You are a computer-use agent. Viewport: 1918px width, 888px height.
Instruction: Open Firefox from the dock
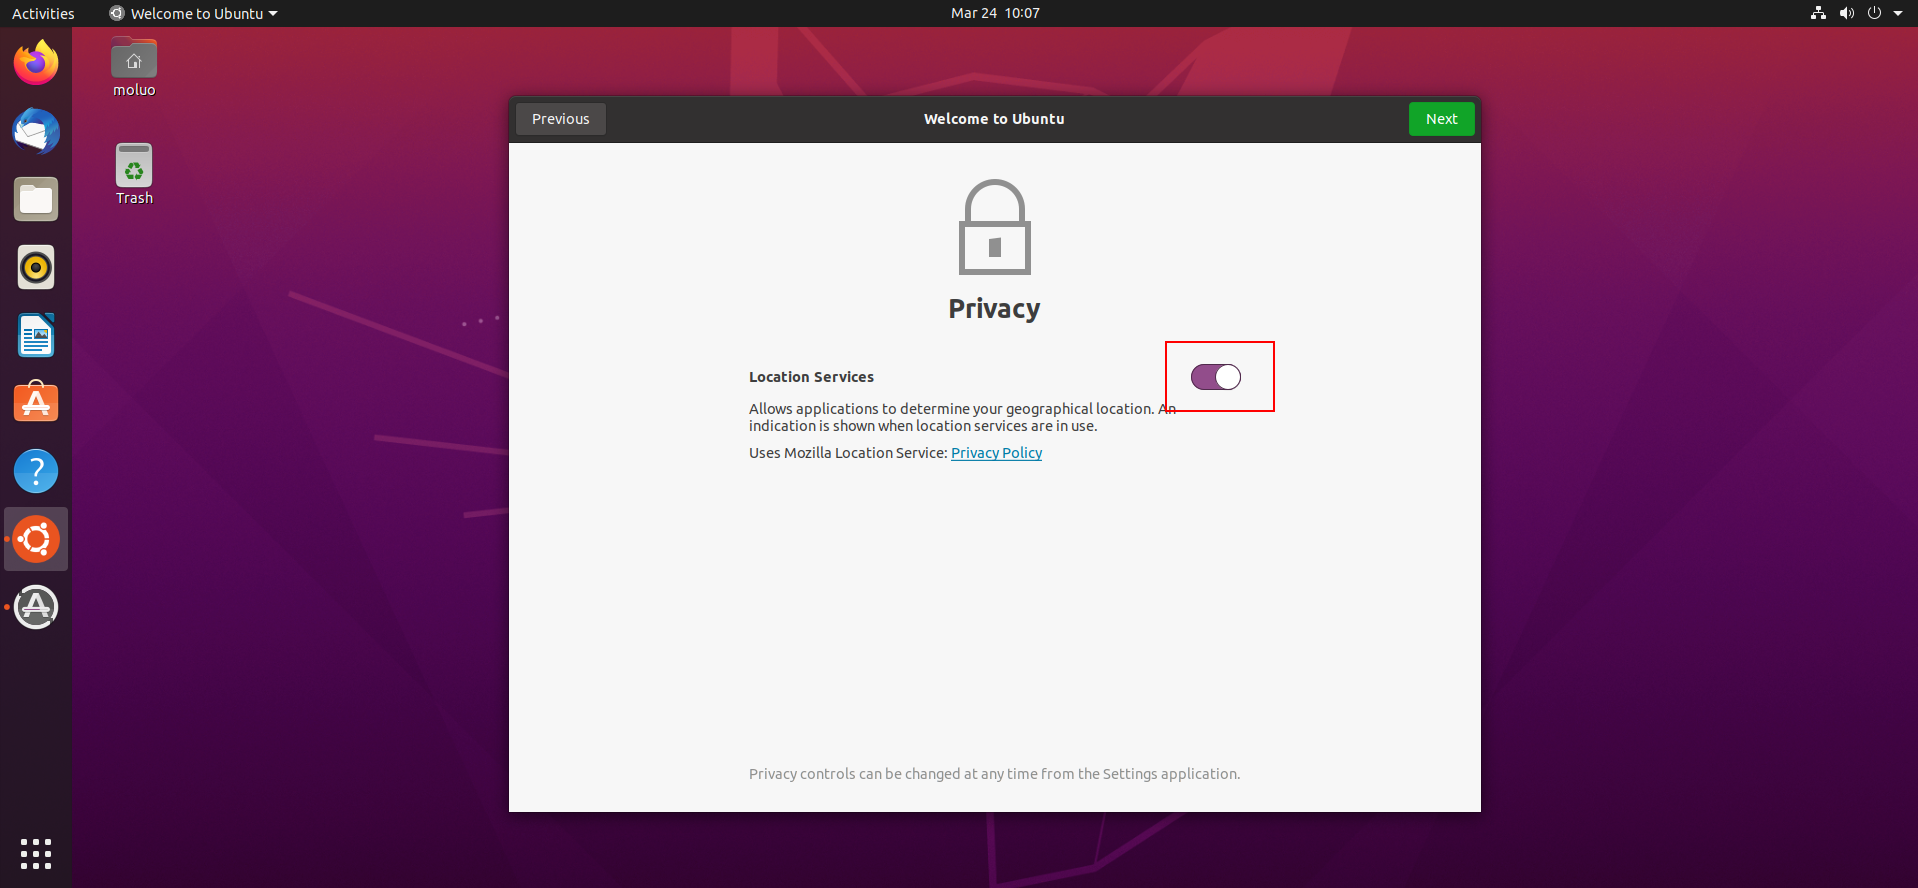[x=36, y=63]
